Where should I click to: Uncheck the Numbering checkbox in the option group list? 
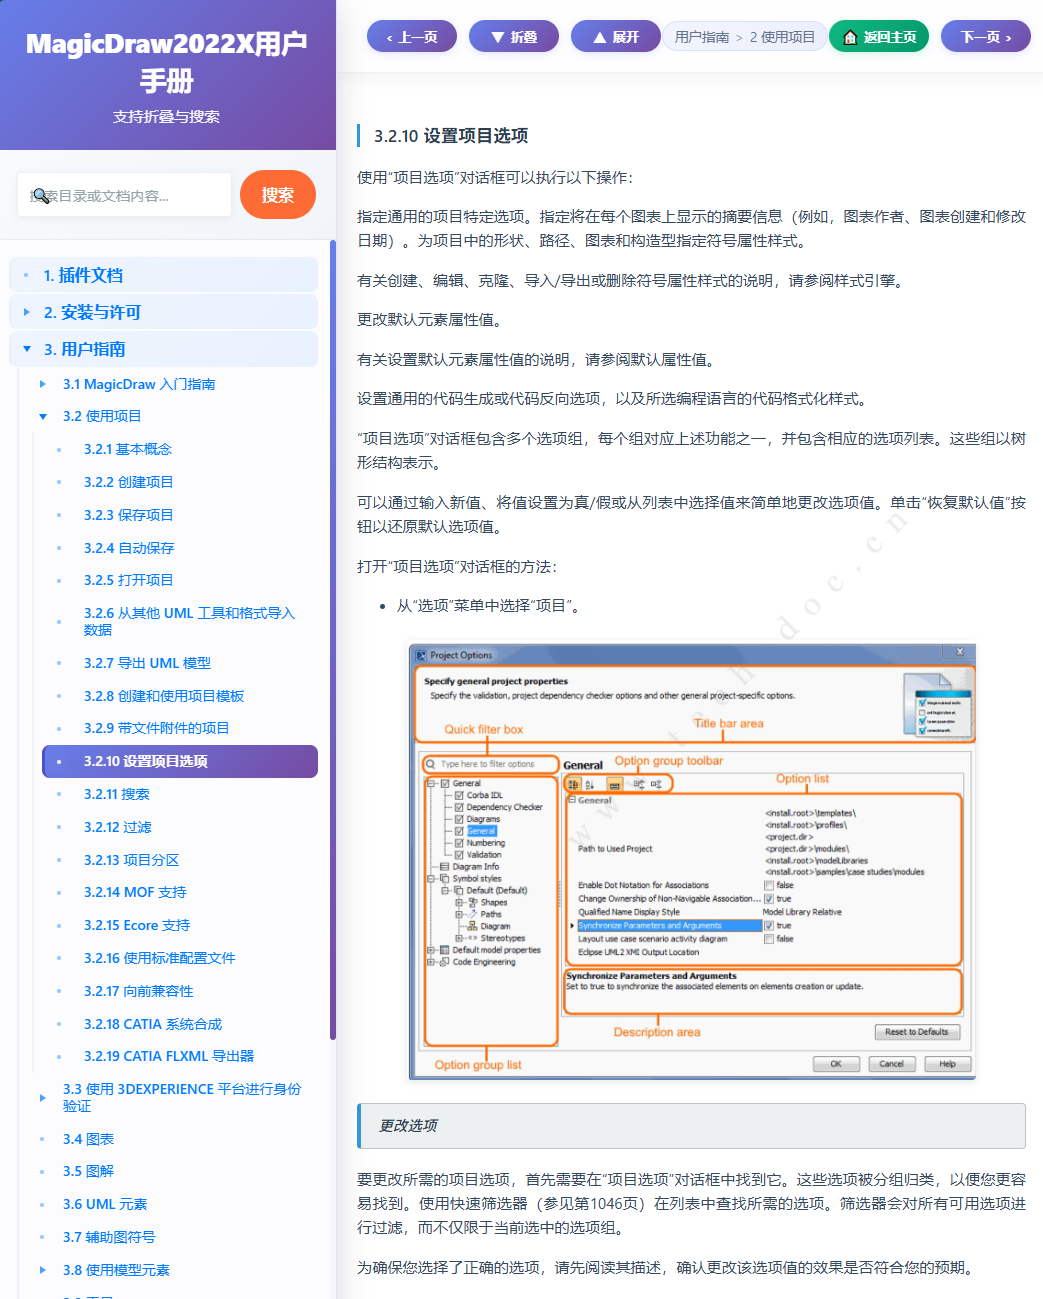click(459, 843)
